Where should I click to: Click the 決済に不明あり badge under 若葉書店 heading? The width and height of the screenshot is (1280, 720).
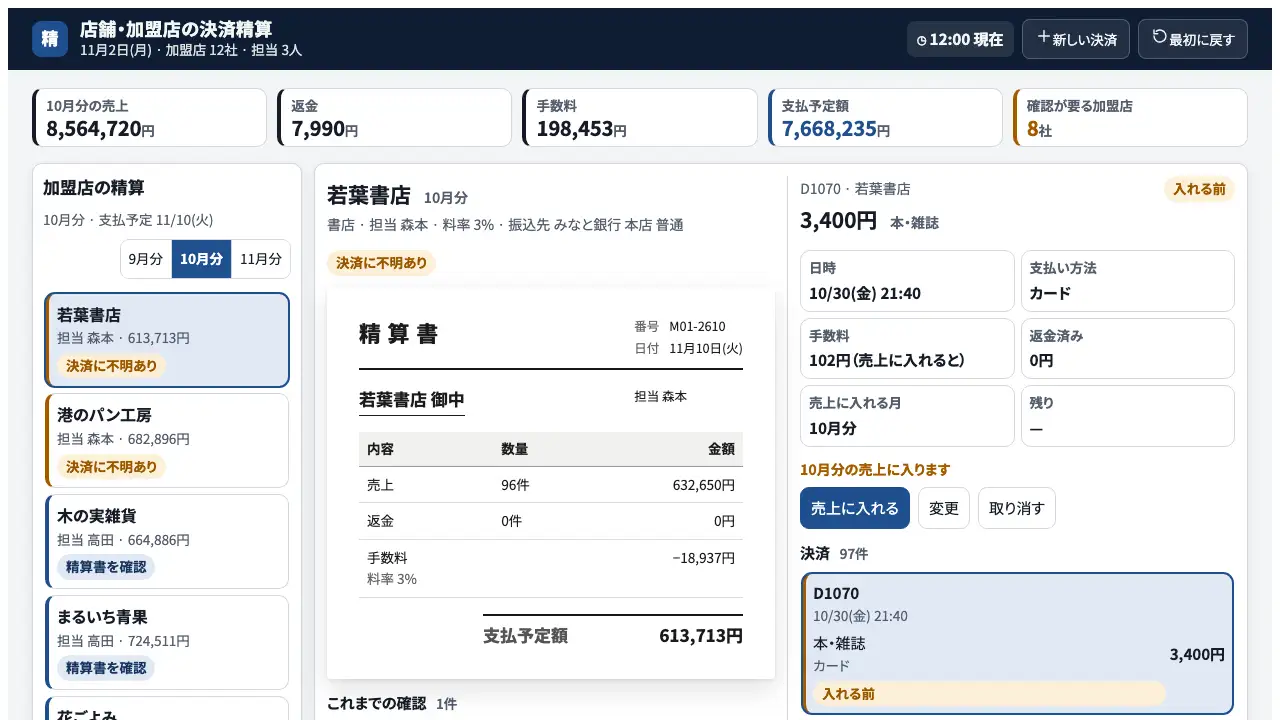click(381, 263)
